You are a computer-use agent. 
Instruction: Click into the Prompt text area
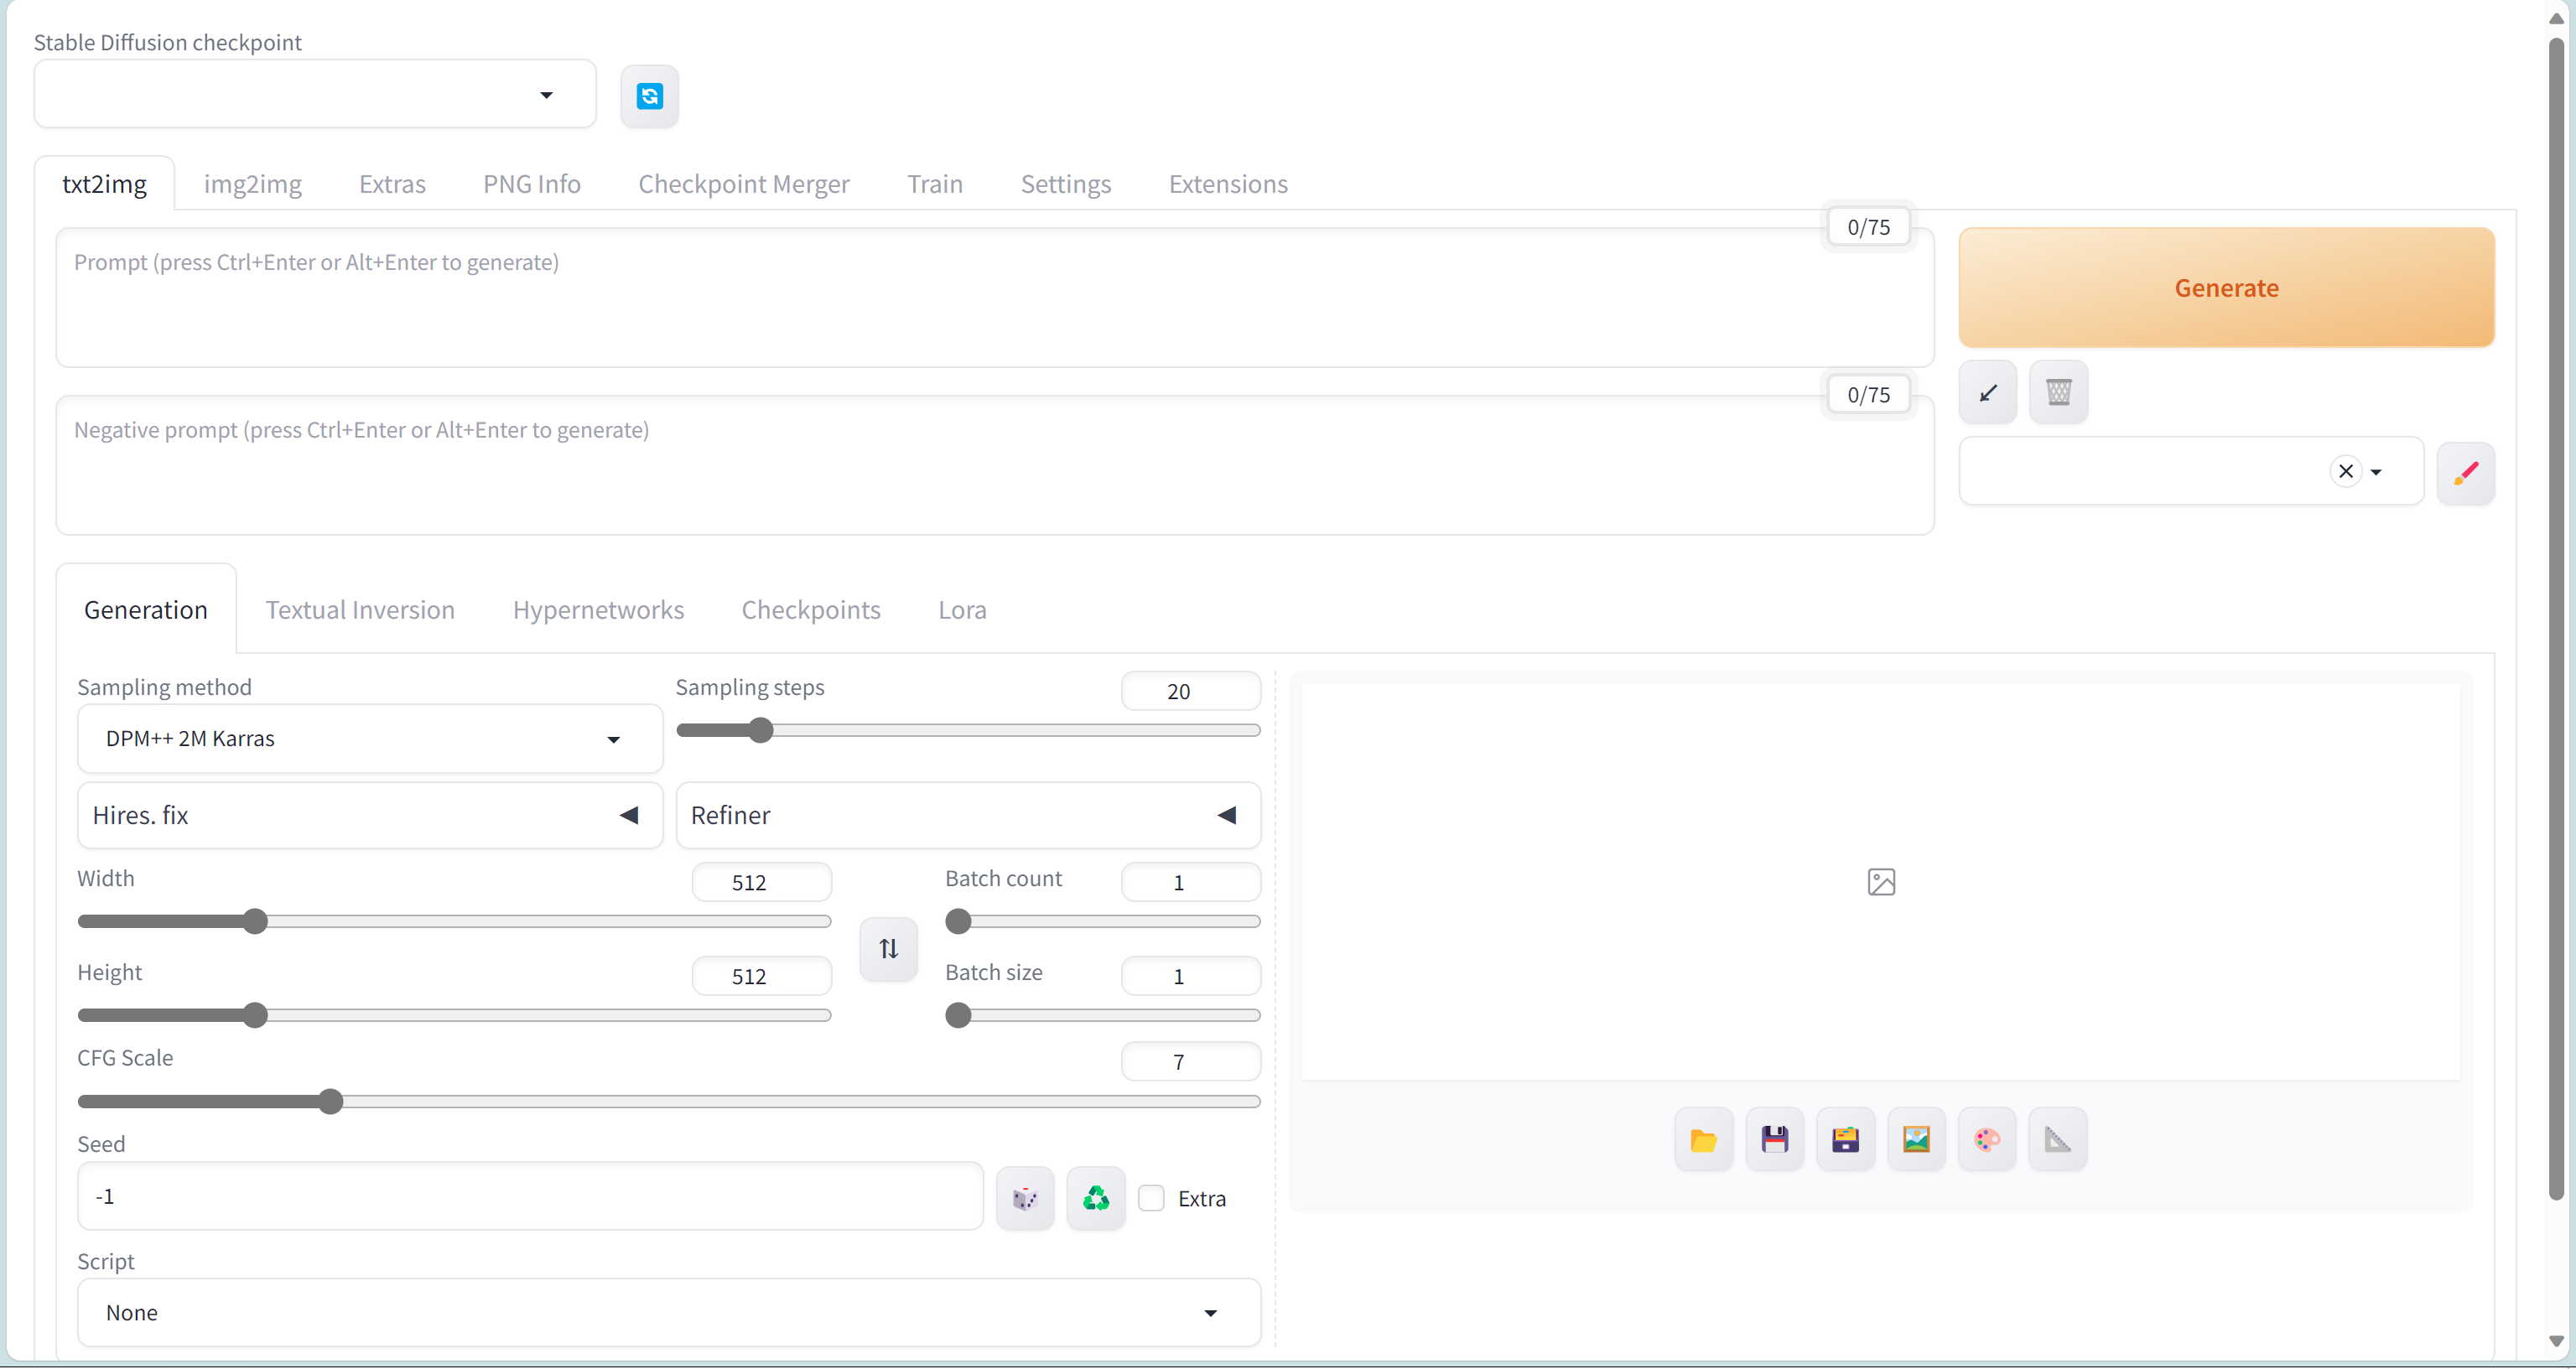[995, 298]
